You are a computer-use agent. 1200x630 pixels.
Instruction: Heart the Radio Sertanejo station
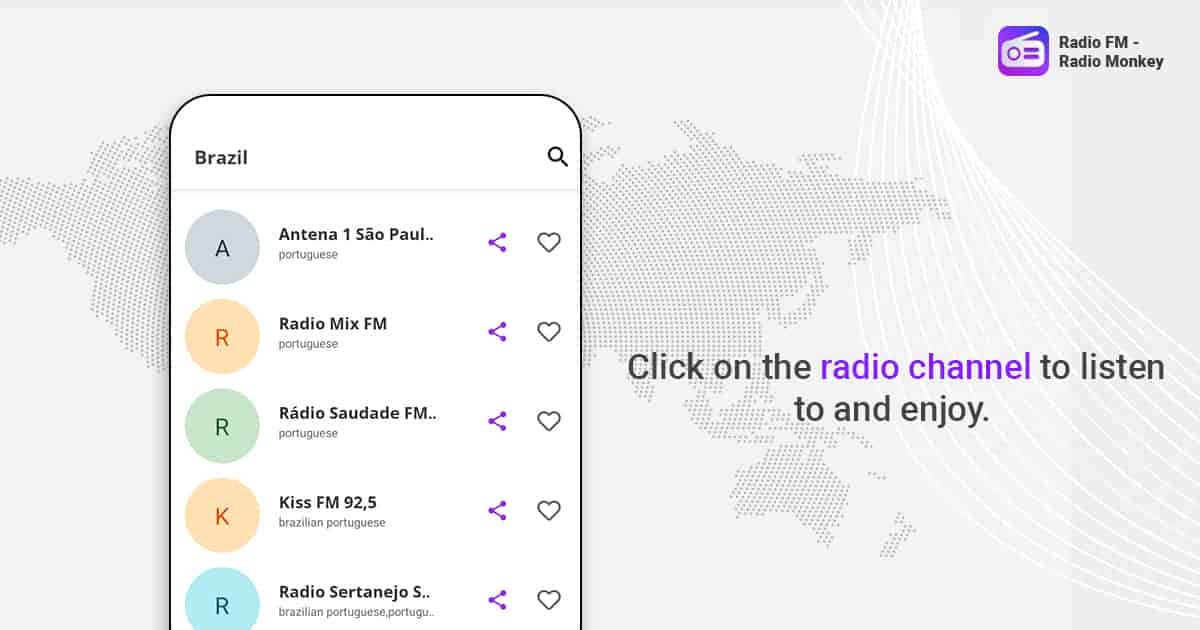tap(549, 600)
